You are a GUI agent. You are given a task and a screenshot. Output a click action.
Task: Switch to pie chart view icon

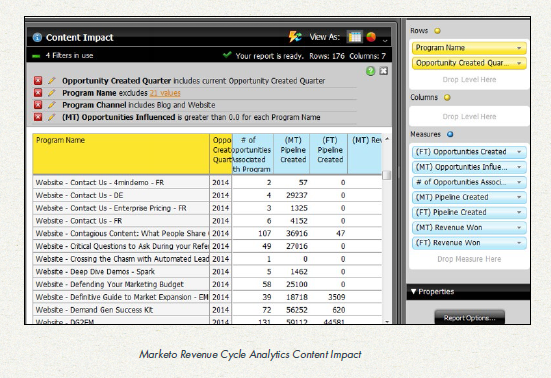[x=371, y=37]
